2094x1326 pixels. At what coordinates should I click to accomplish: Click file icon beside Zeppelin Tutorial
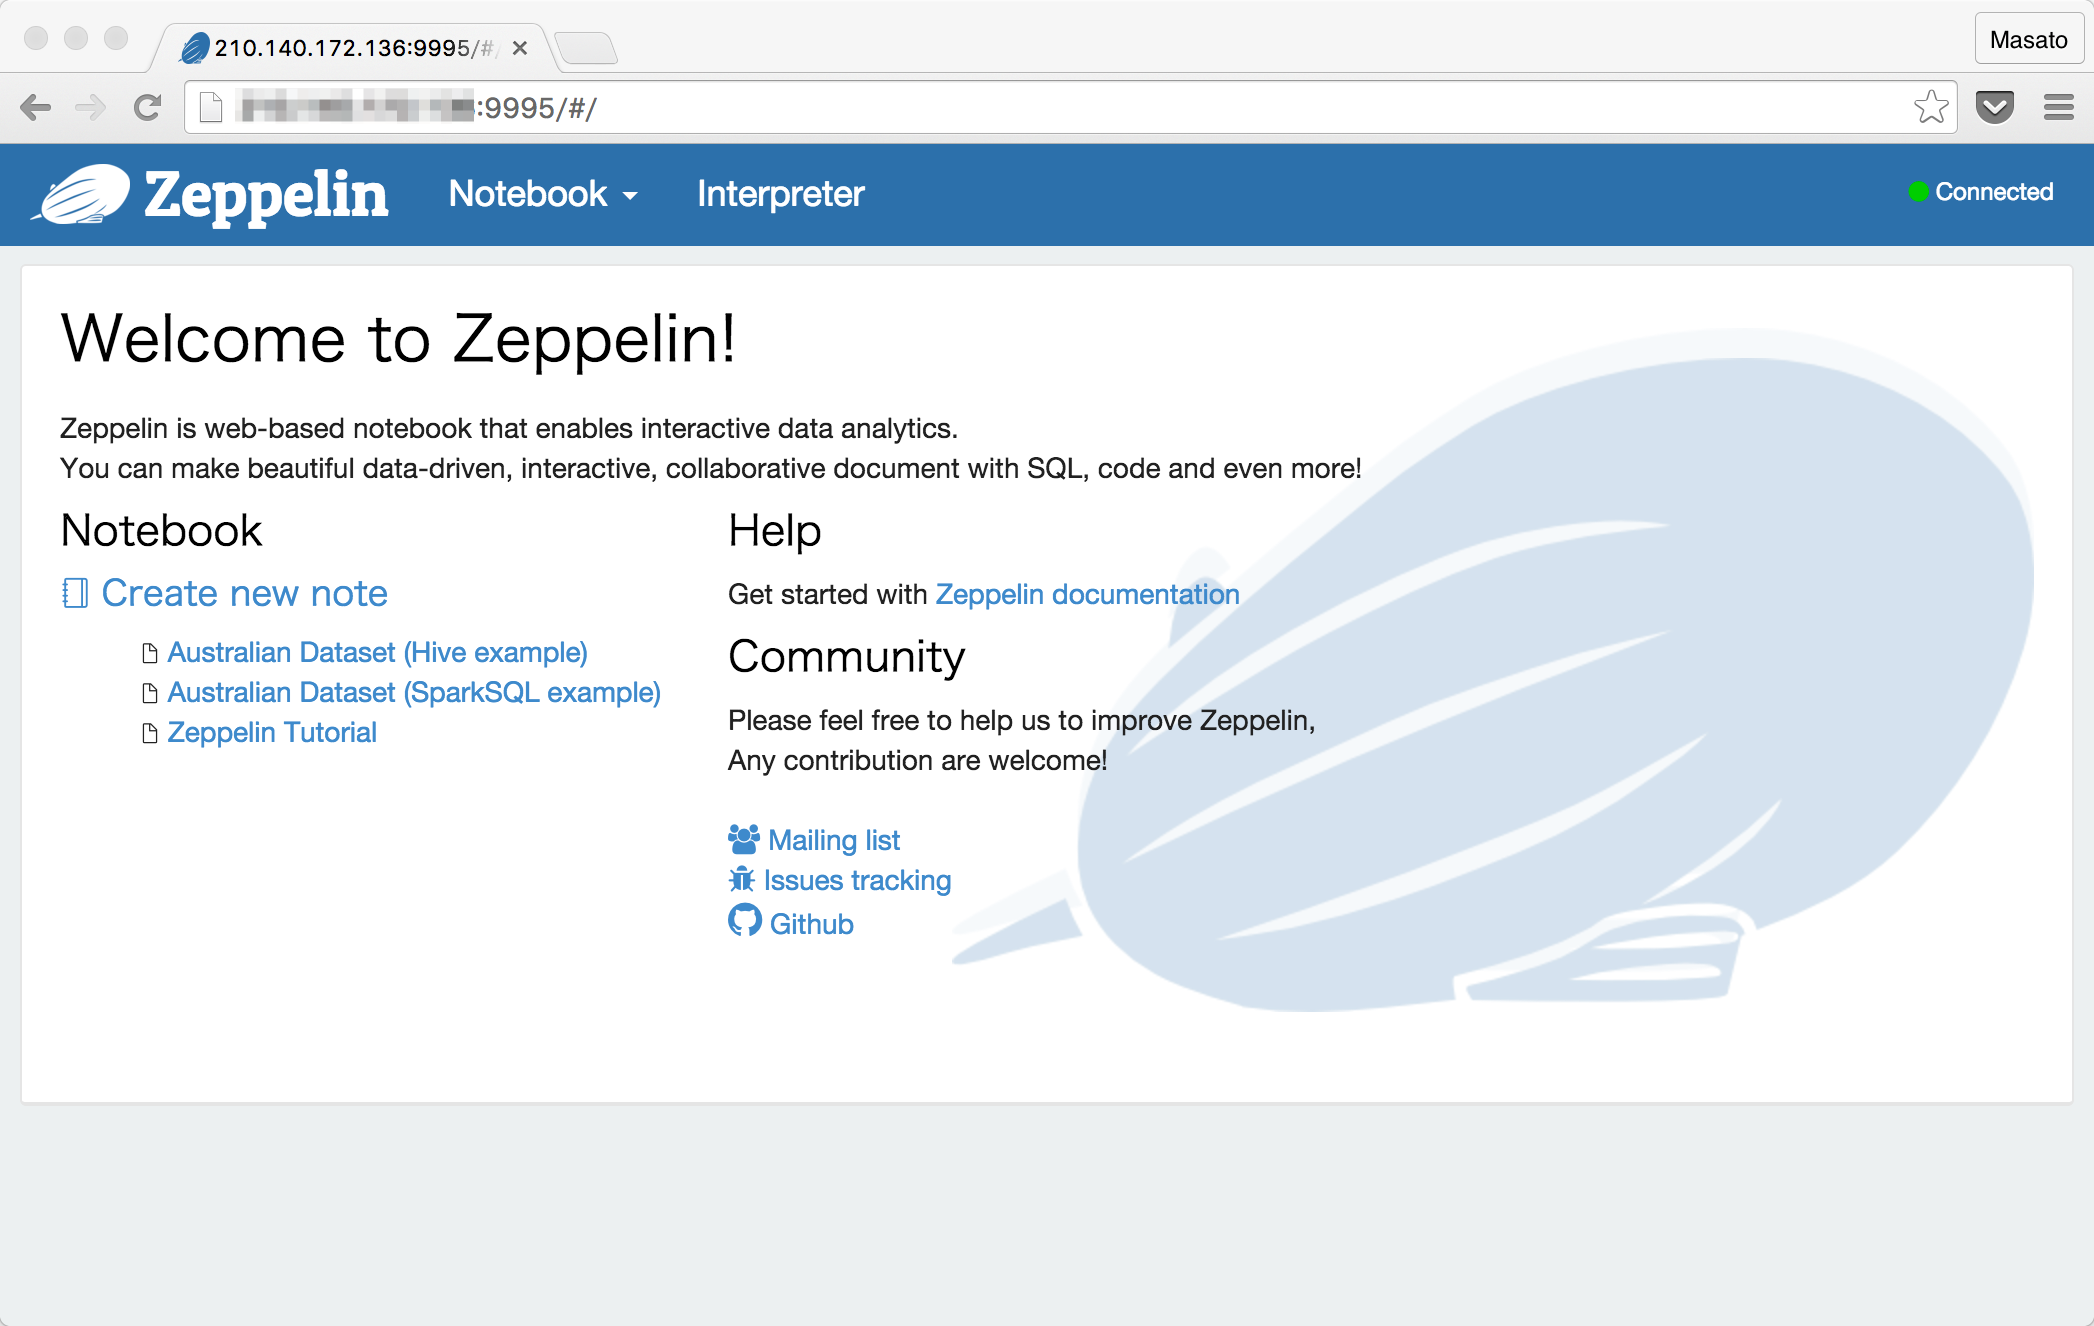[150, 733]
